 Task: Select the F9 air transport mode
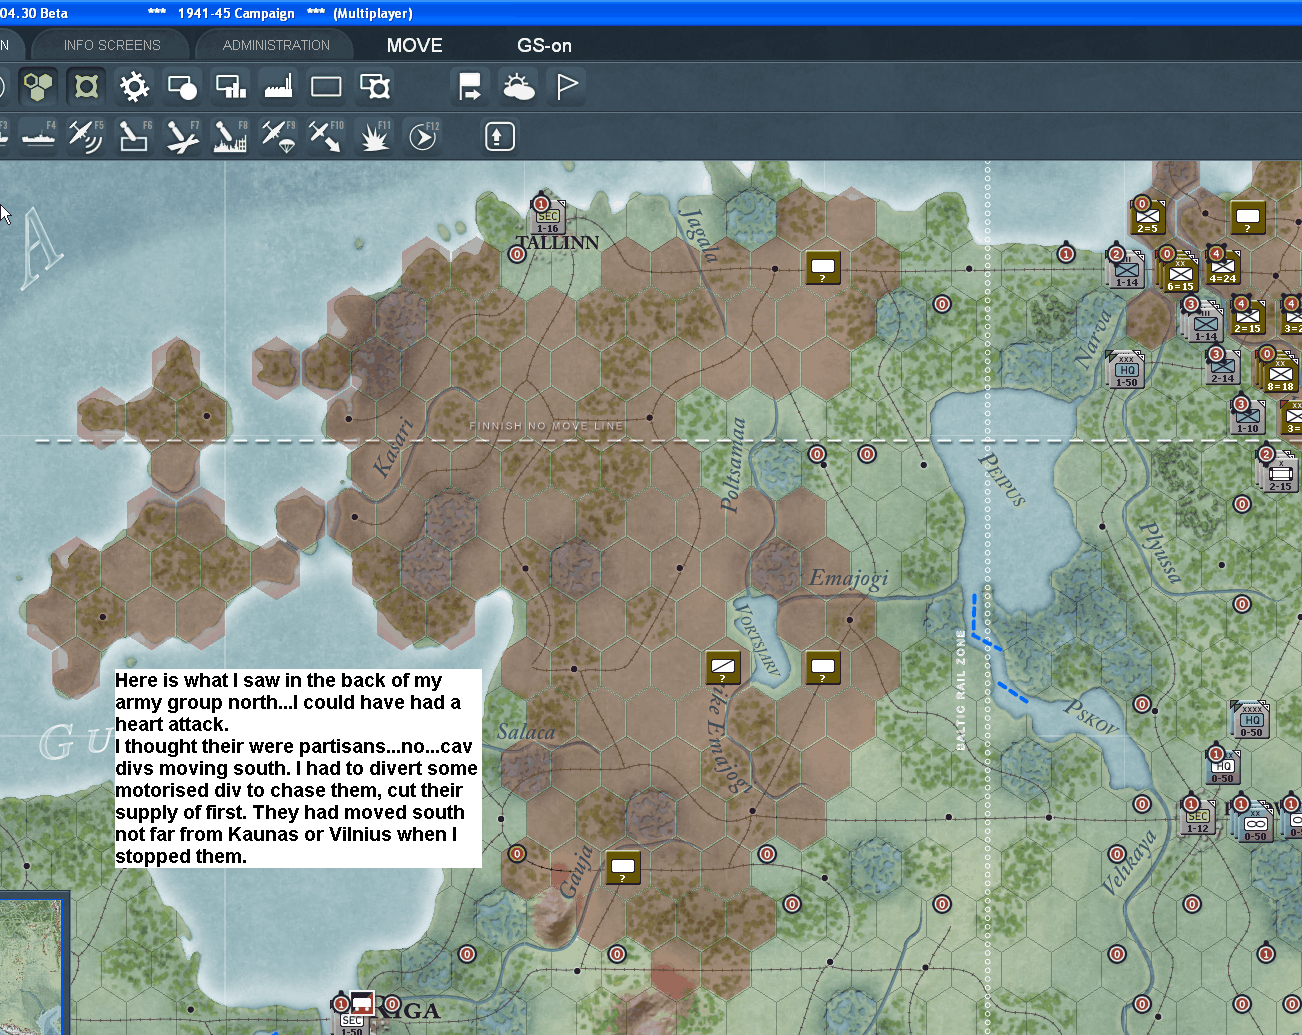click(x=278, y=136)
